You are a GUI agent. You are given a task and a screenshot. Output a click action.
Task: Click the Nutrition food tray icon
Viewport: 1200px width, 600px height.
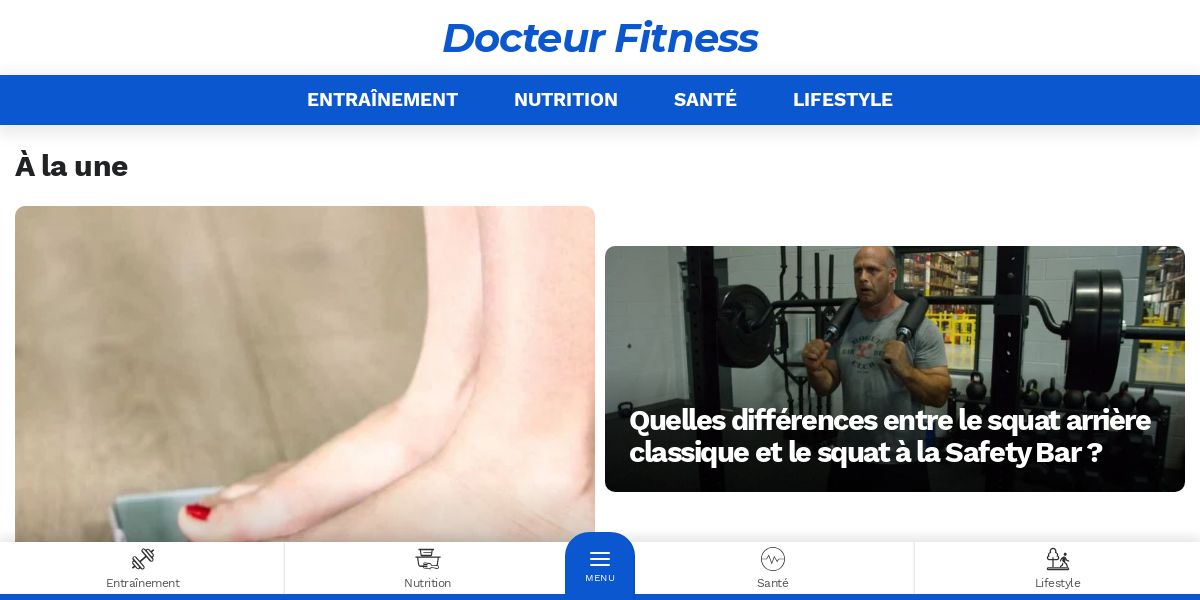[x=428, y=559]
